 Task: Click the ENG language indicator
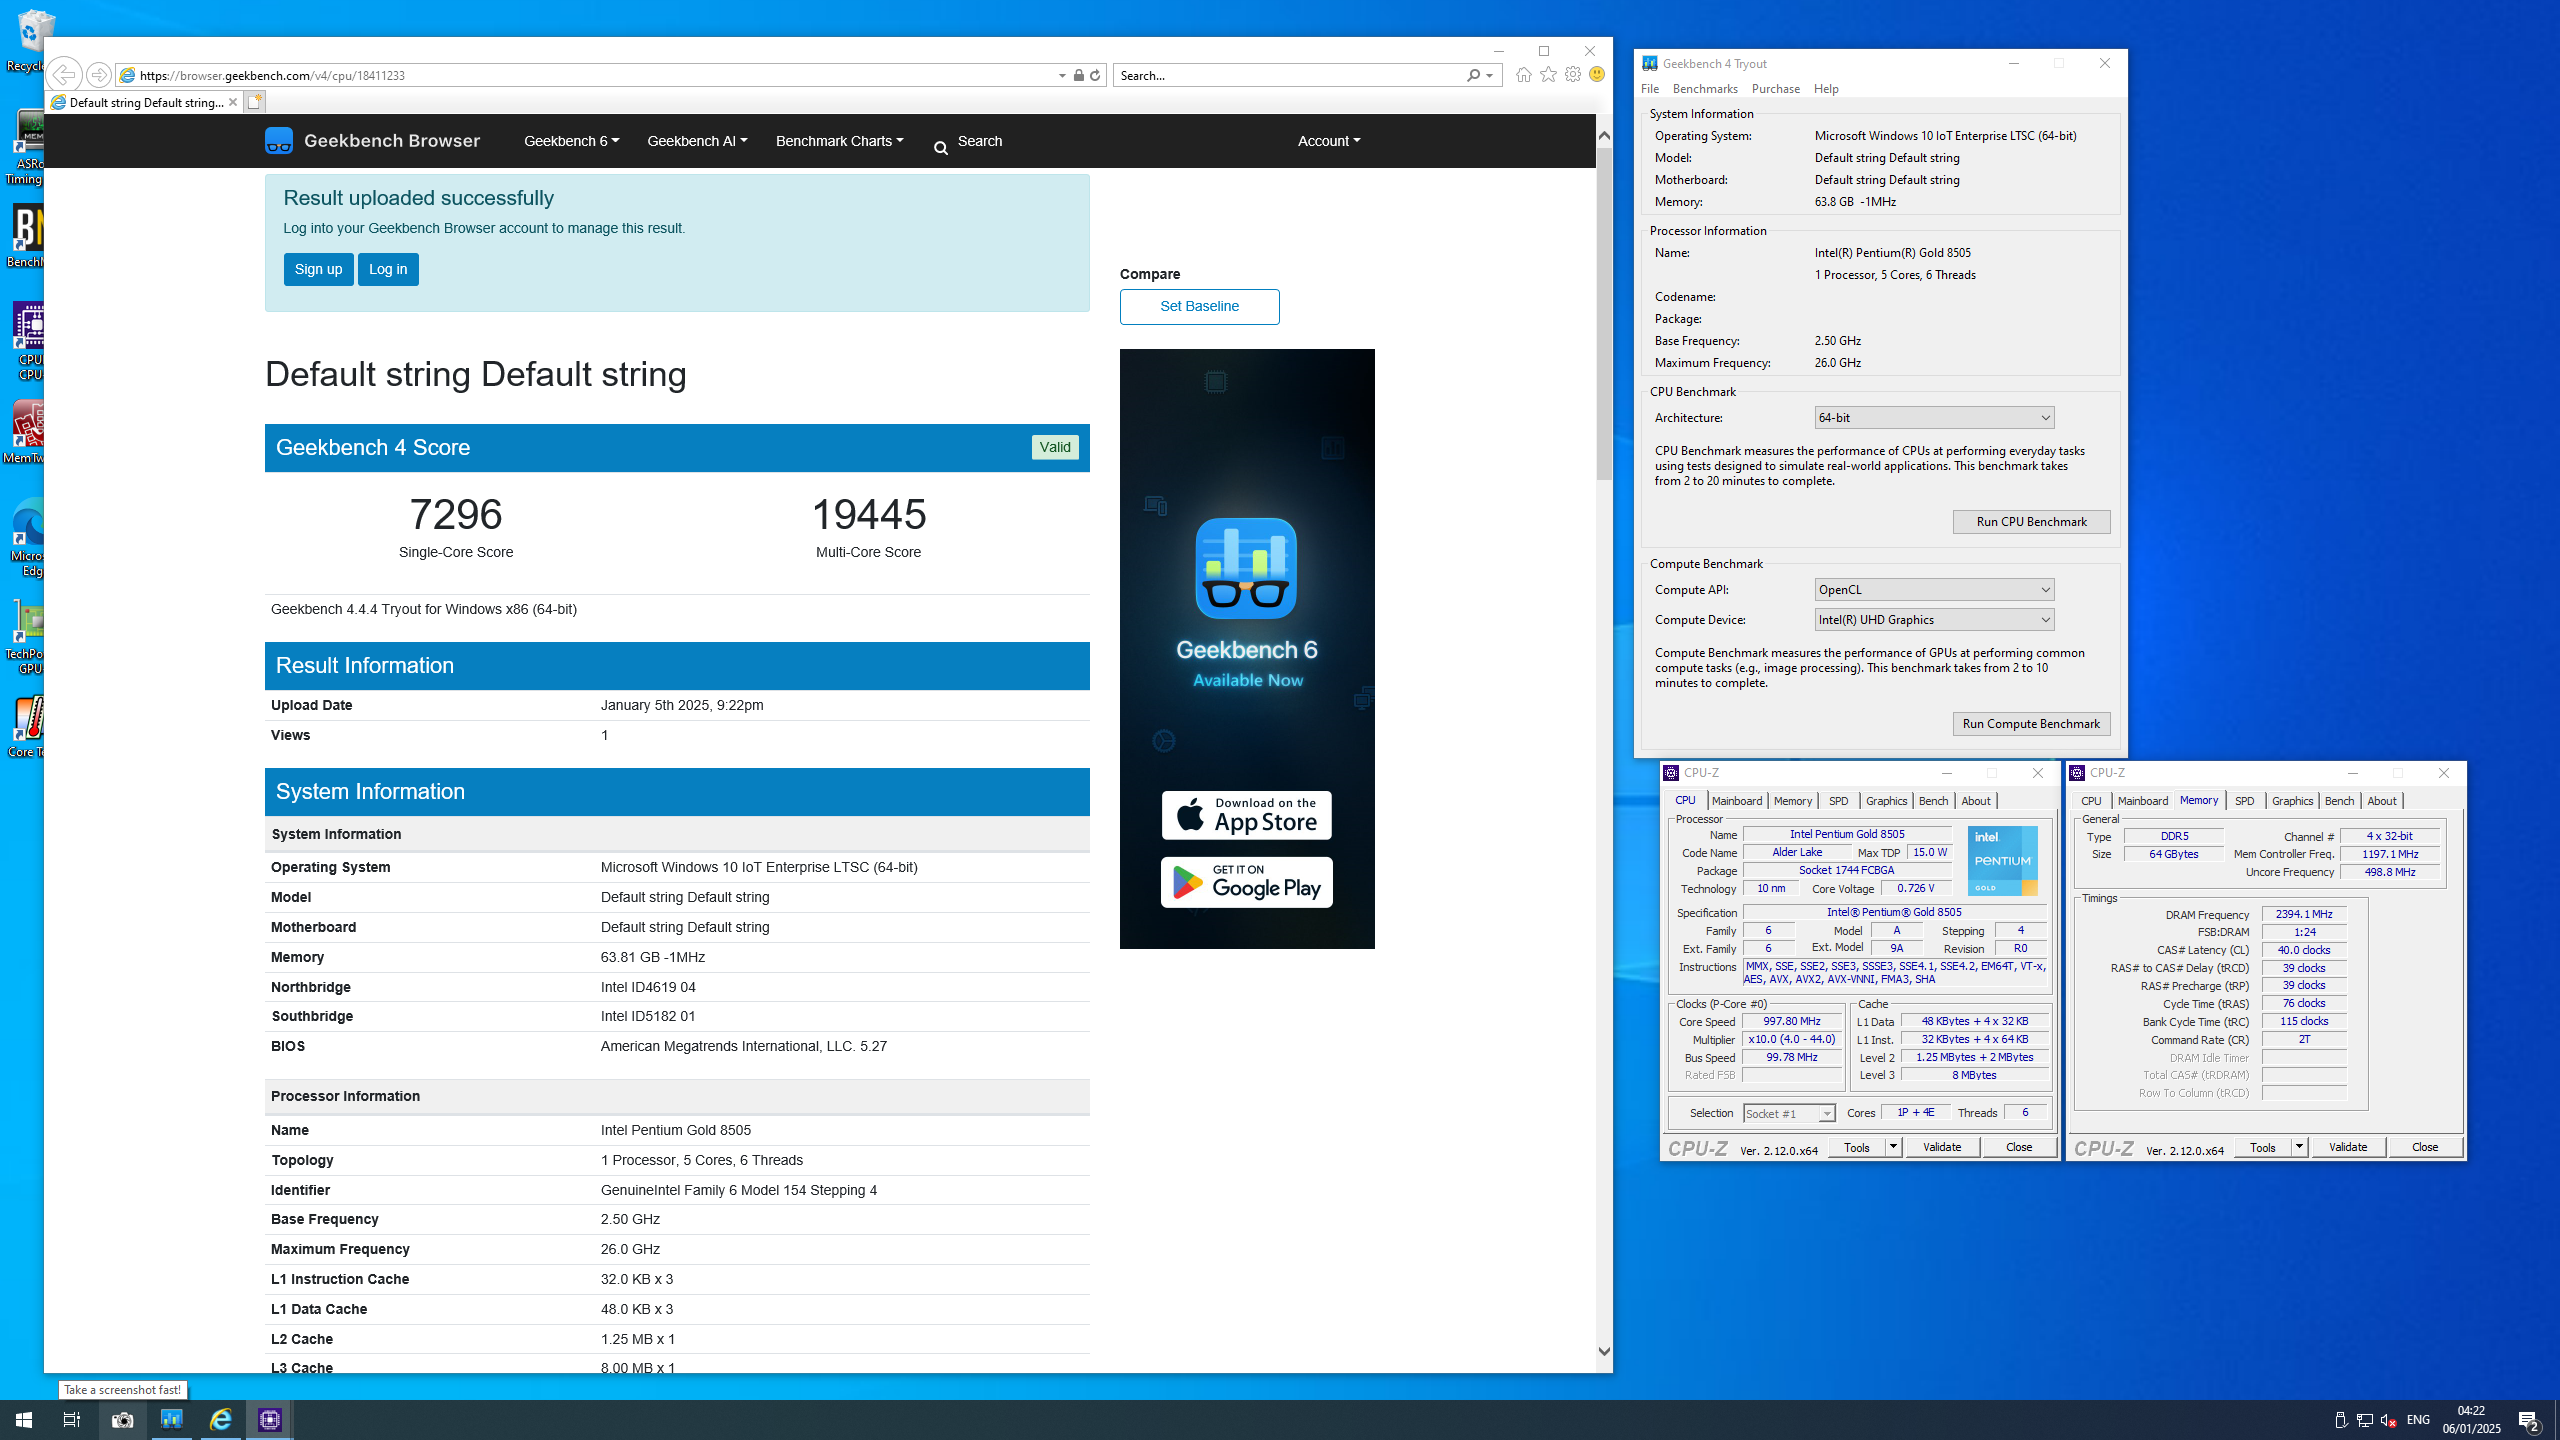pyautogui.click(x=2418, y=1420)
